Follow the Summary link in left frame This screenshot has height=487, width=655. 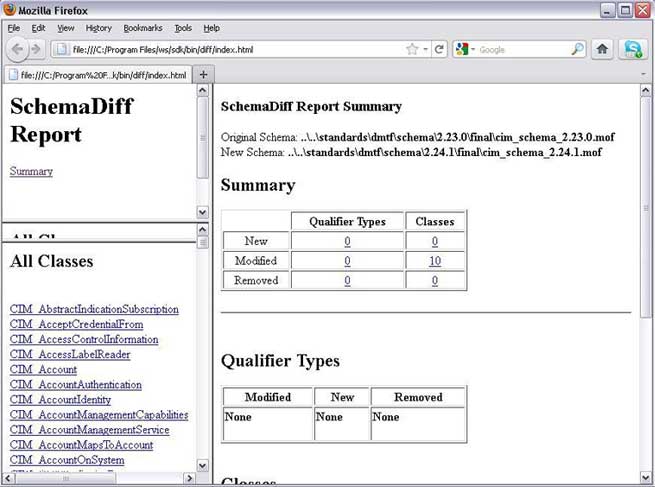point(31,171)
